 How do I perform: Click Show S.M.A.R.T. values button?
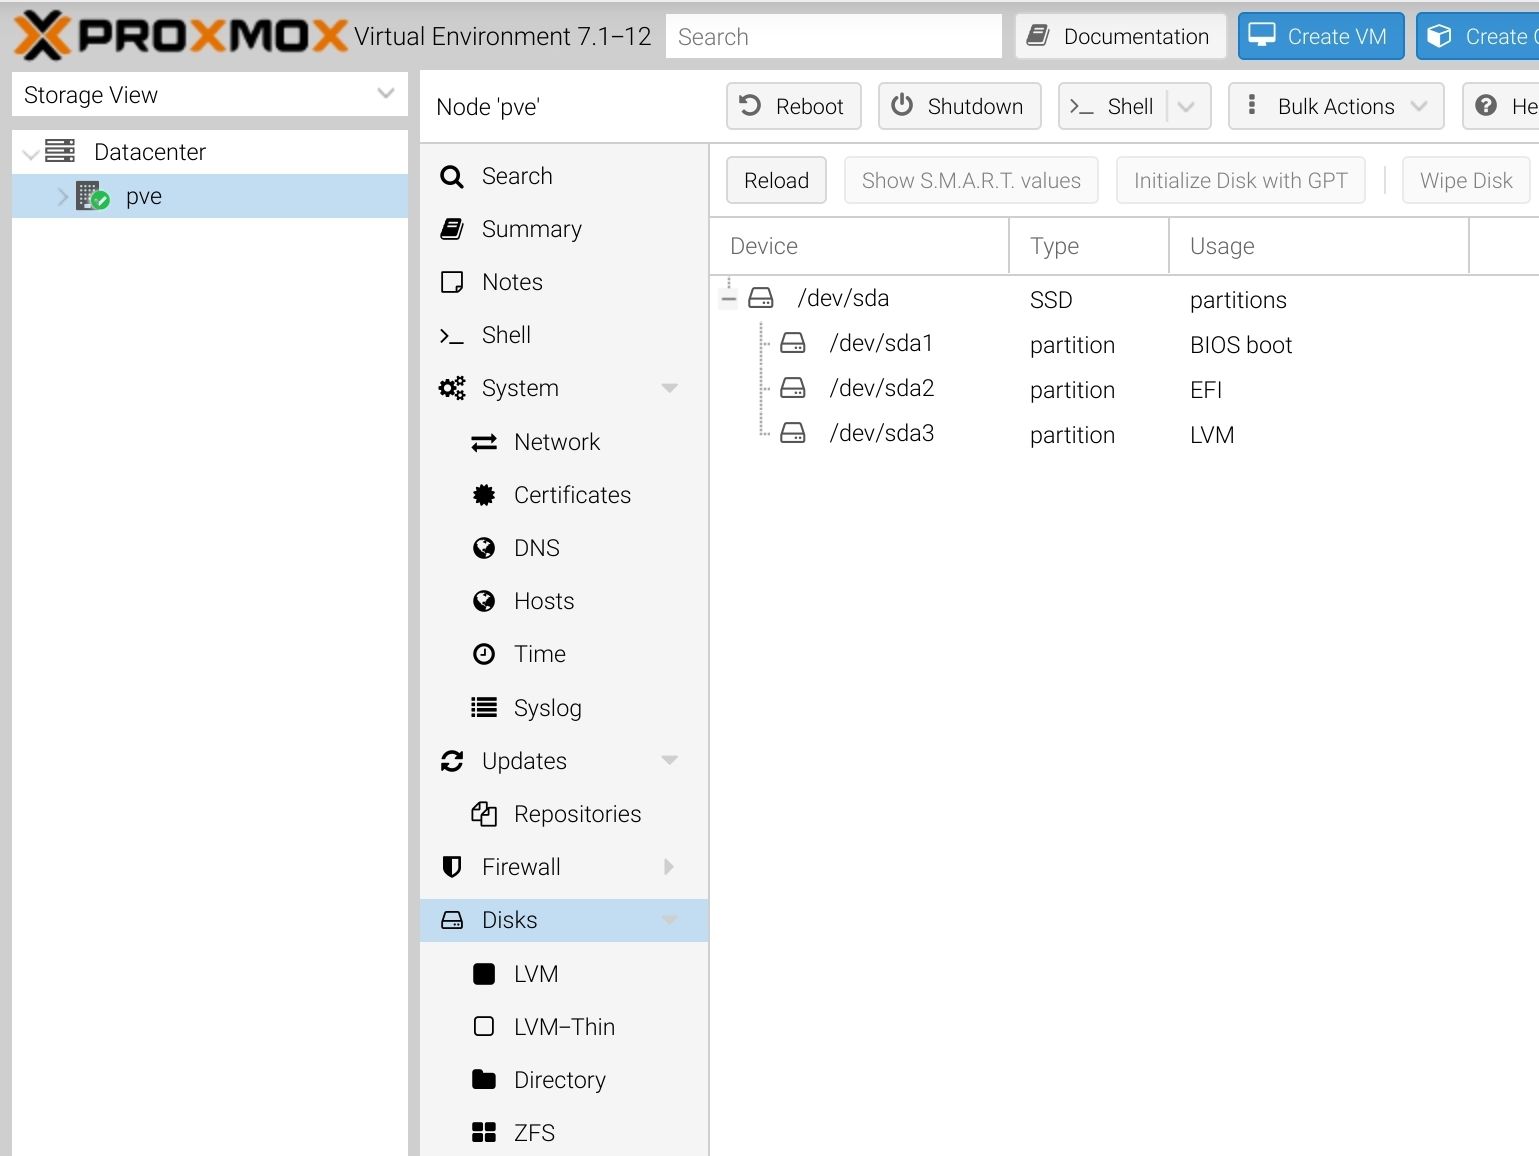pyautogui.click(x=971, y=180)
